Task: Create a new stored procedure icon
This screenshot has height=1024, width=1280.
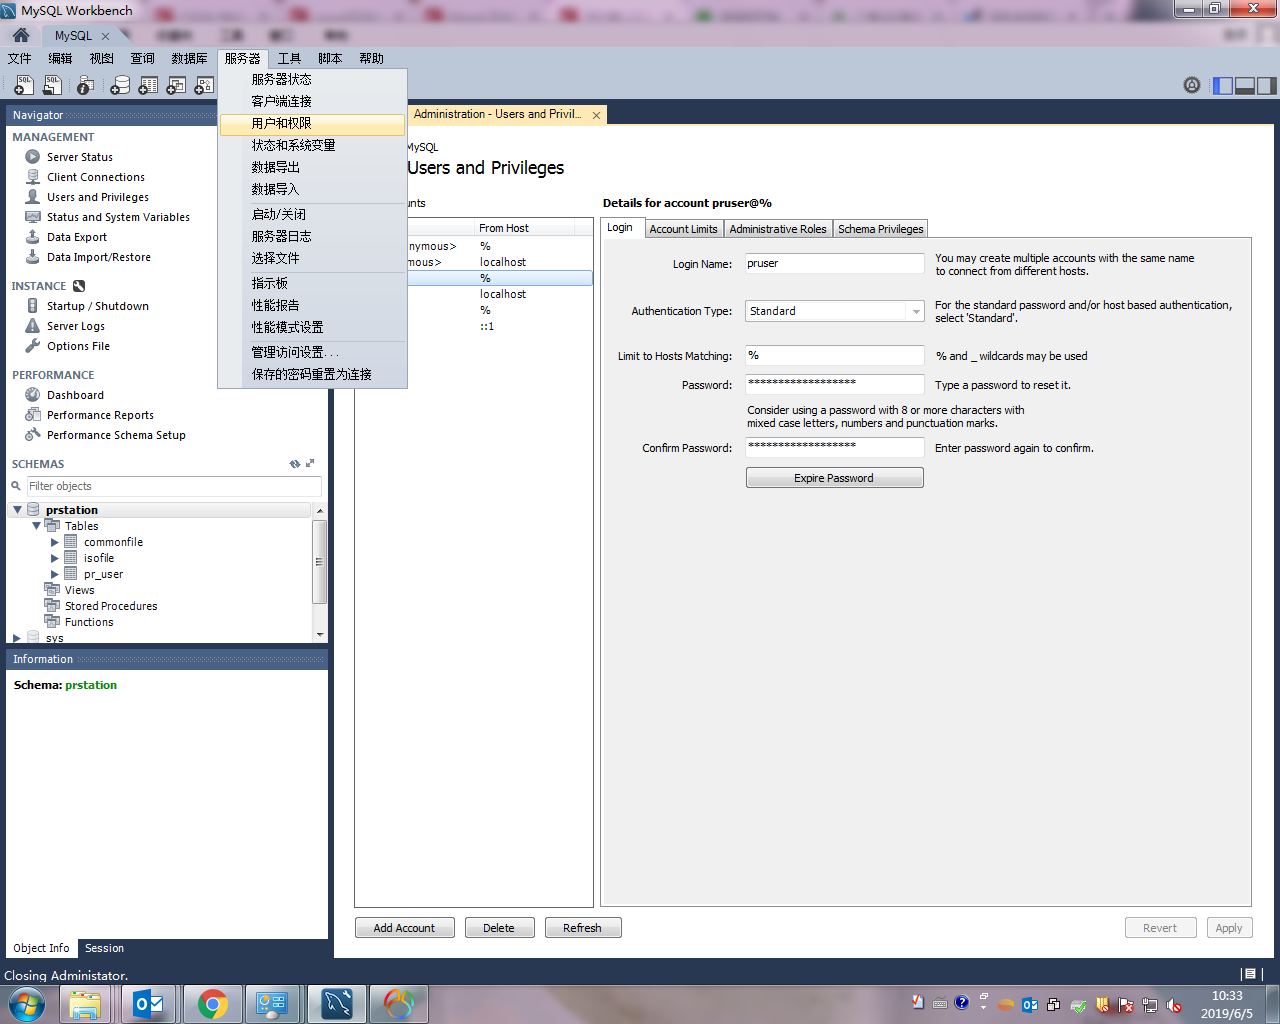Action: point(204,86)
